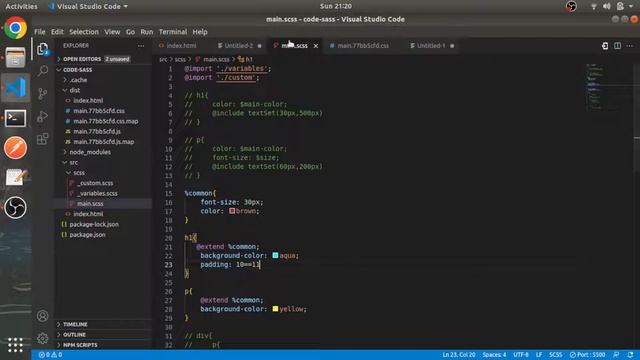Open the Explorer view in activity bar
This screenshot has width=640, height=360.
42,49
